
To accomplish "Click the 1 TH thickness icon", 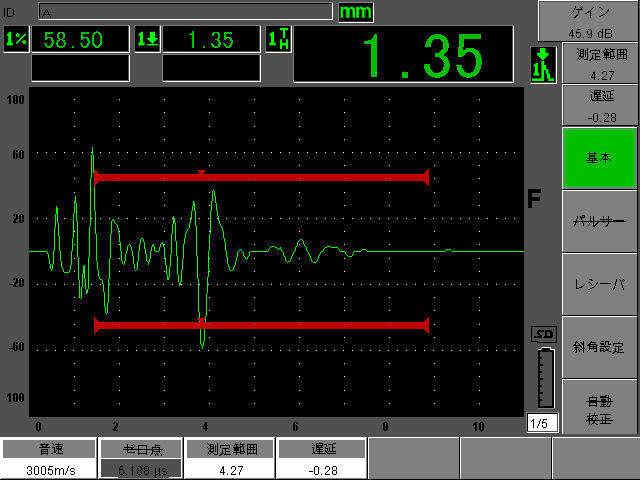I will click(279, 40).
